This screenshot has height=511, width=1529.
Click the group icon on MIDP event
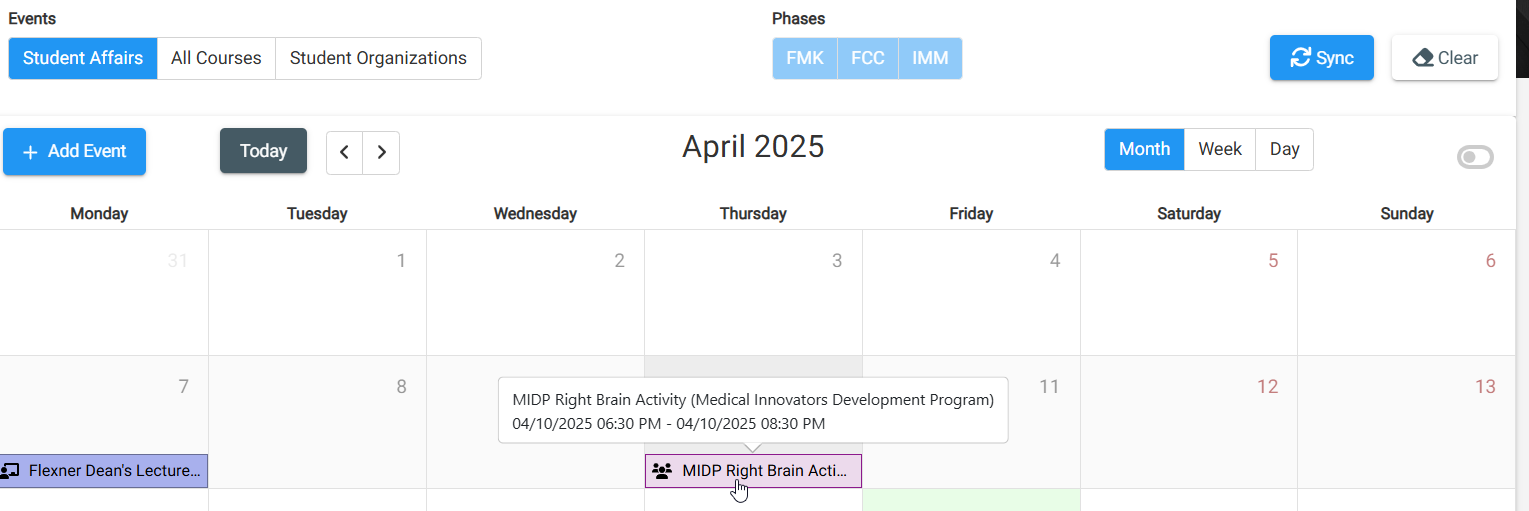tap(661, 471)
